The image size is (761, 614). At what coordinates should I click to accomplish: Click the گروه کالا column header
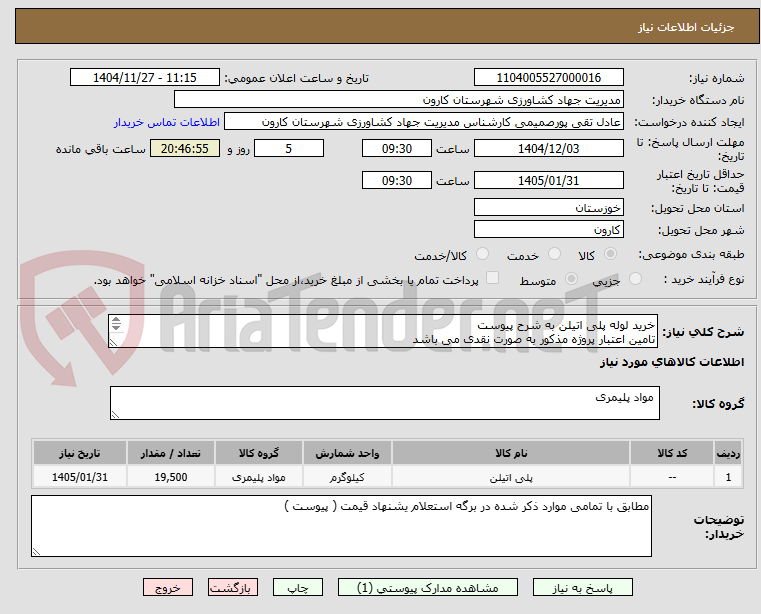259,453
